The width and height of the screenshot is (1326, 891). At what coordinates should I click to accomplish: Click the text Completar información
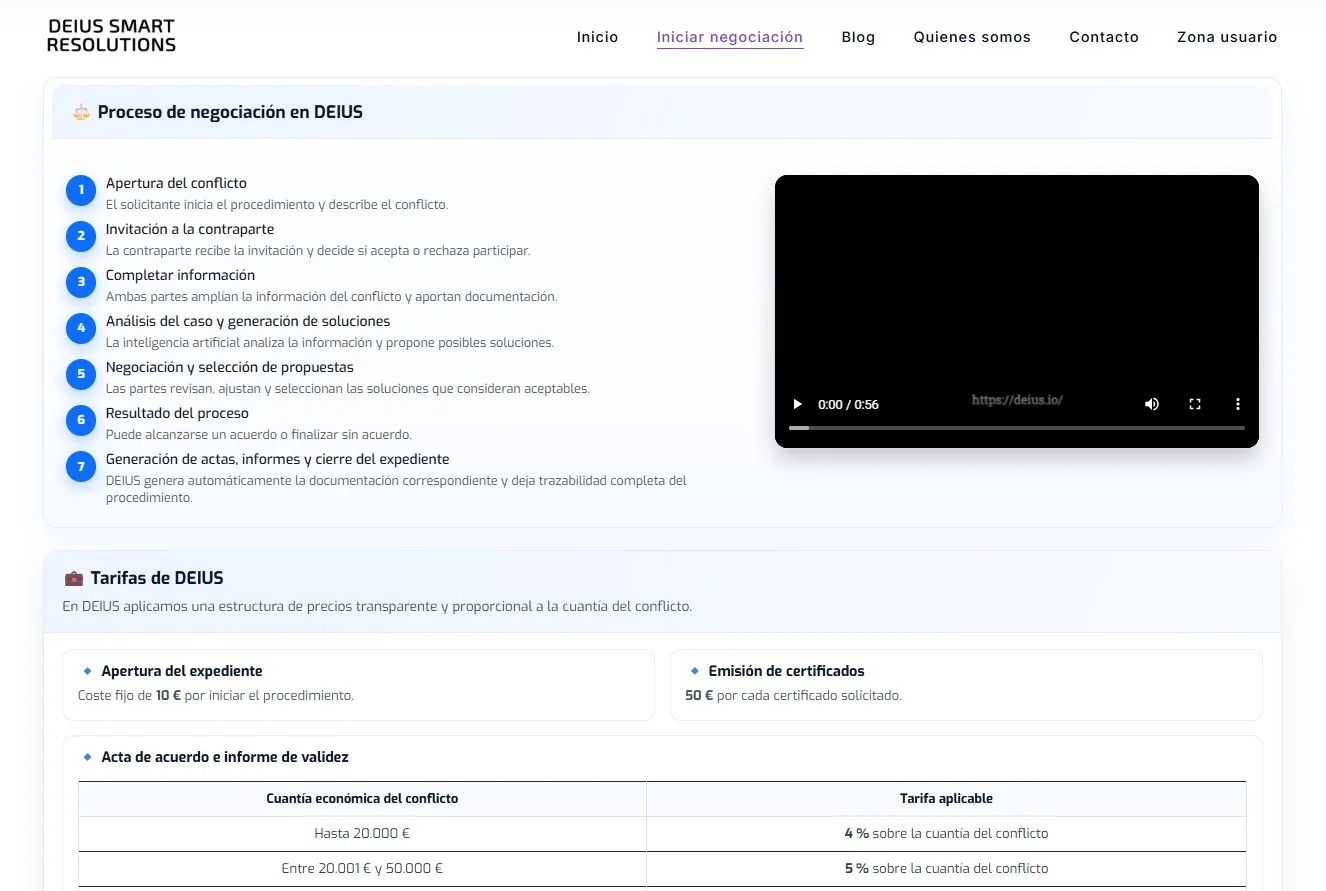tap(180, 275)
